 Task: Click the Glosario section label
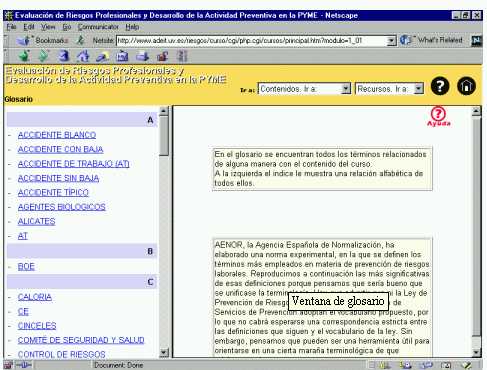pyautogui.click(x=19, y=99)
